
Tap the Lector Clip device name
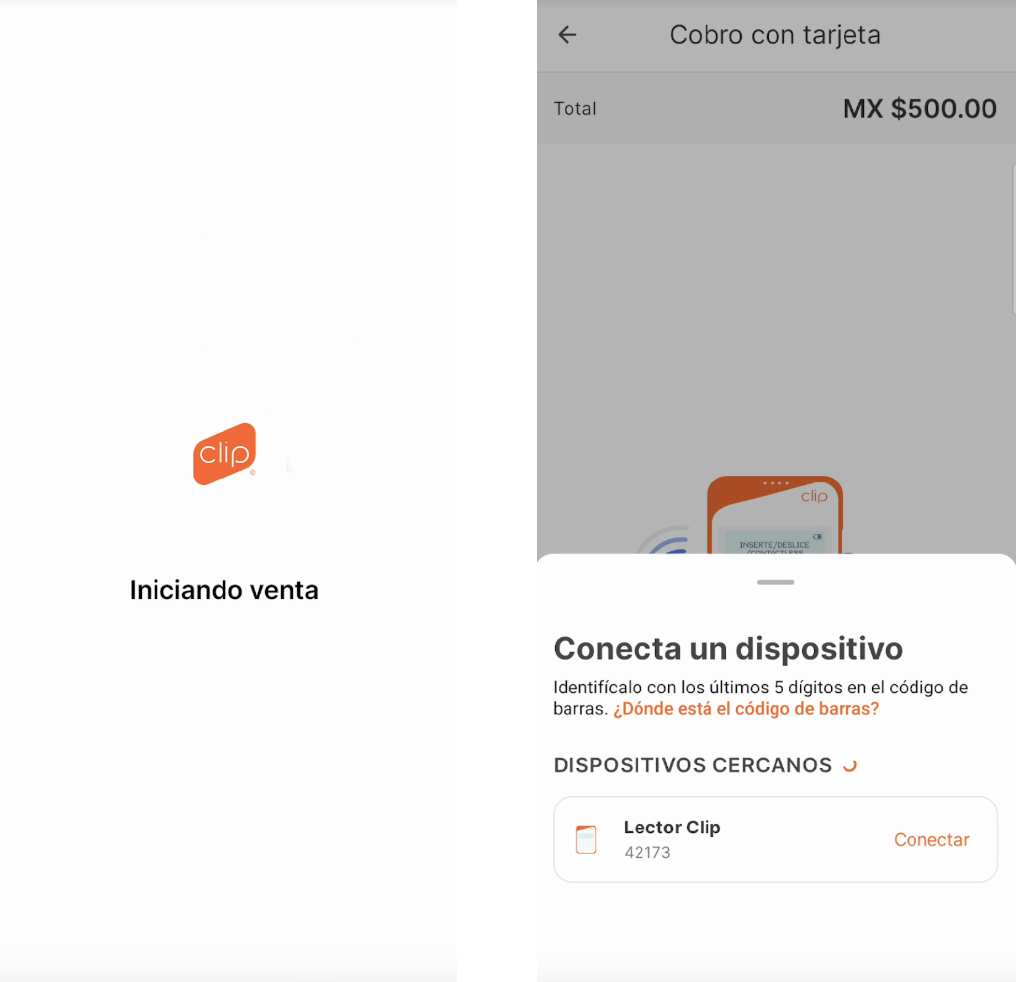point(672,828)
